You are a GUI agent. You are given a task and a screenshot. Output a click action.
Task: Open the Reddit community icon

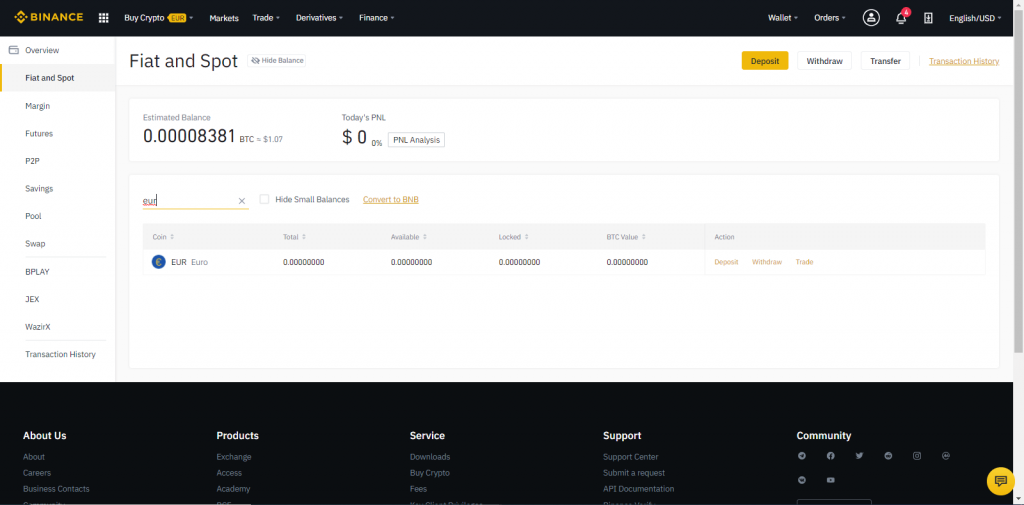tap(888, 456)
